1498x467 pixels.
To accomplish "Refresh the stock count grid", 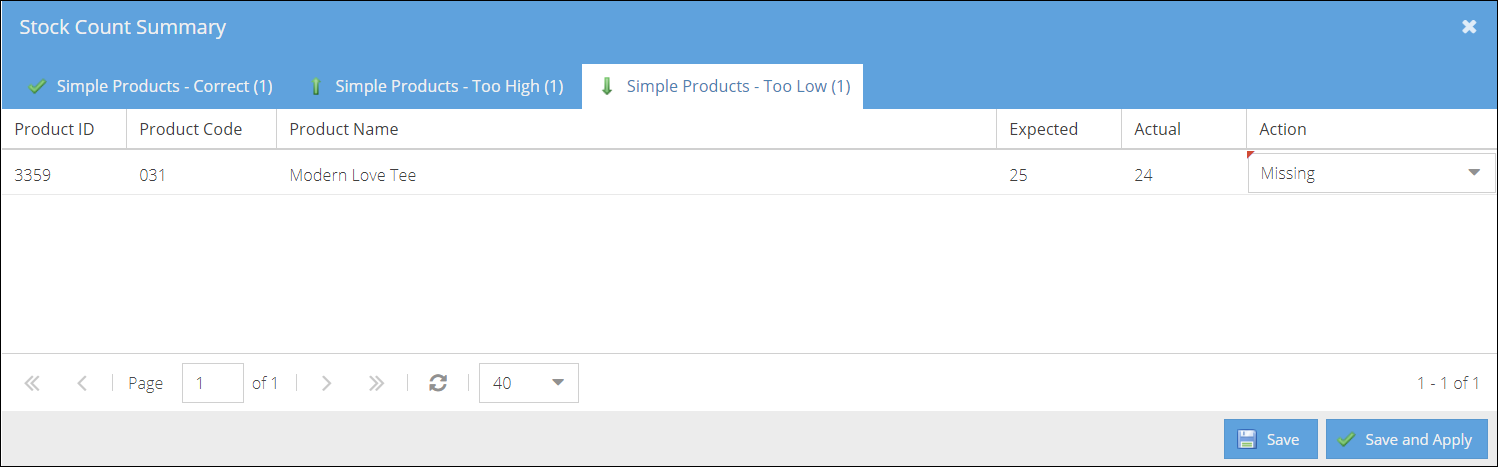I will (x=438, y=383).
